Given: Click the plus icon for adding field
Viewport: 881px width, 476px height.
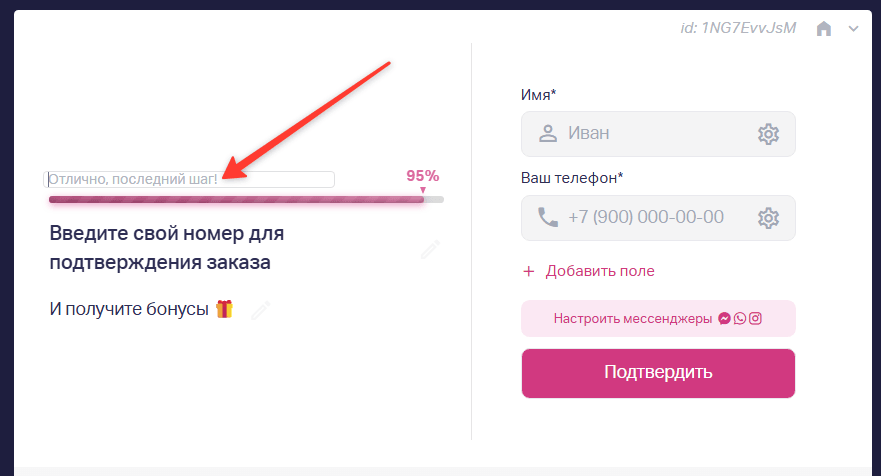Looking at the screenshot, I should coord(529,271).
